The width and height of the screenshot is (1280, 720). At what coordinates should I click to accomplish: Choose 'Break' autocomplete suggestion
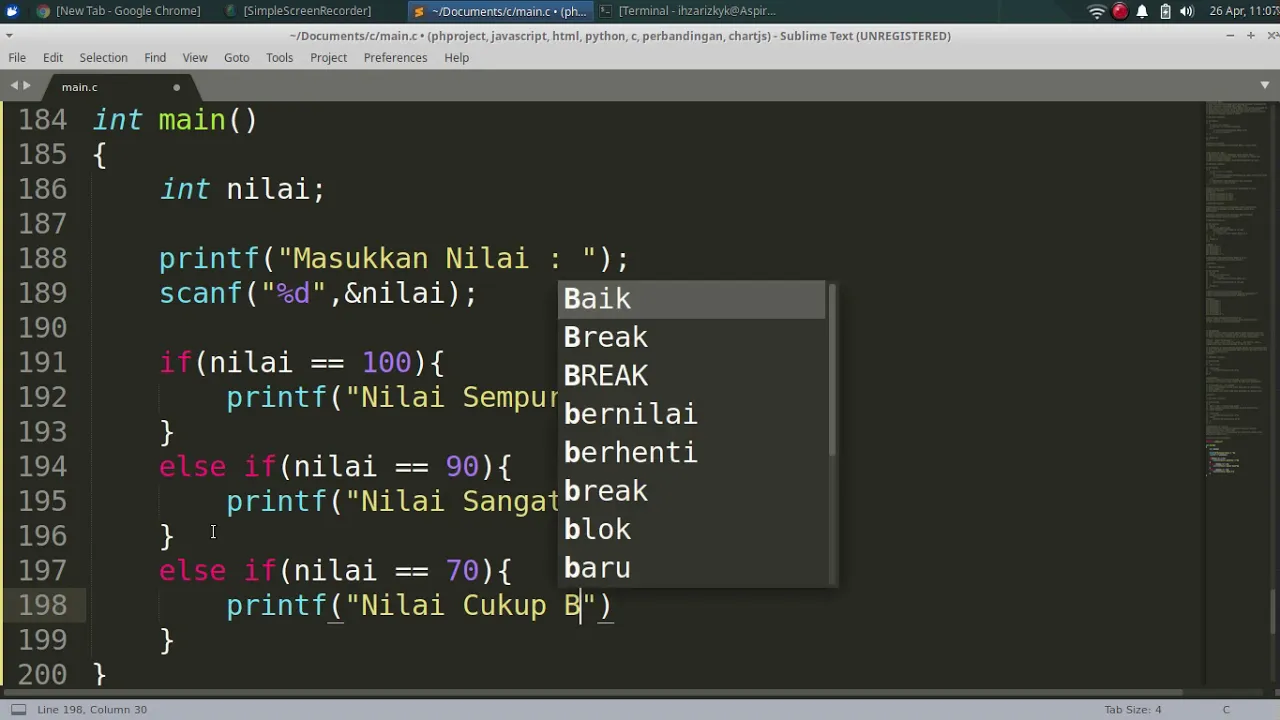[x=692, y=337]
